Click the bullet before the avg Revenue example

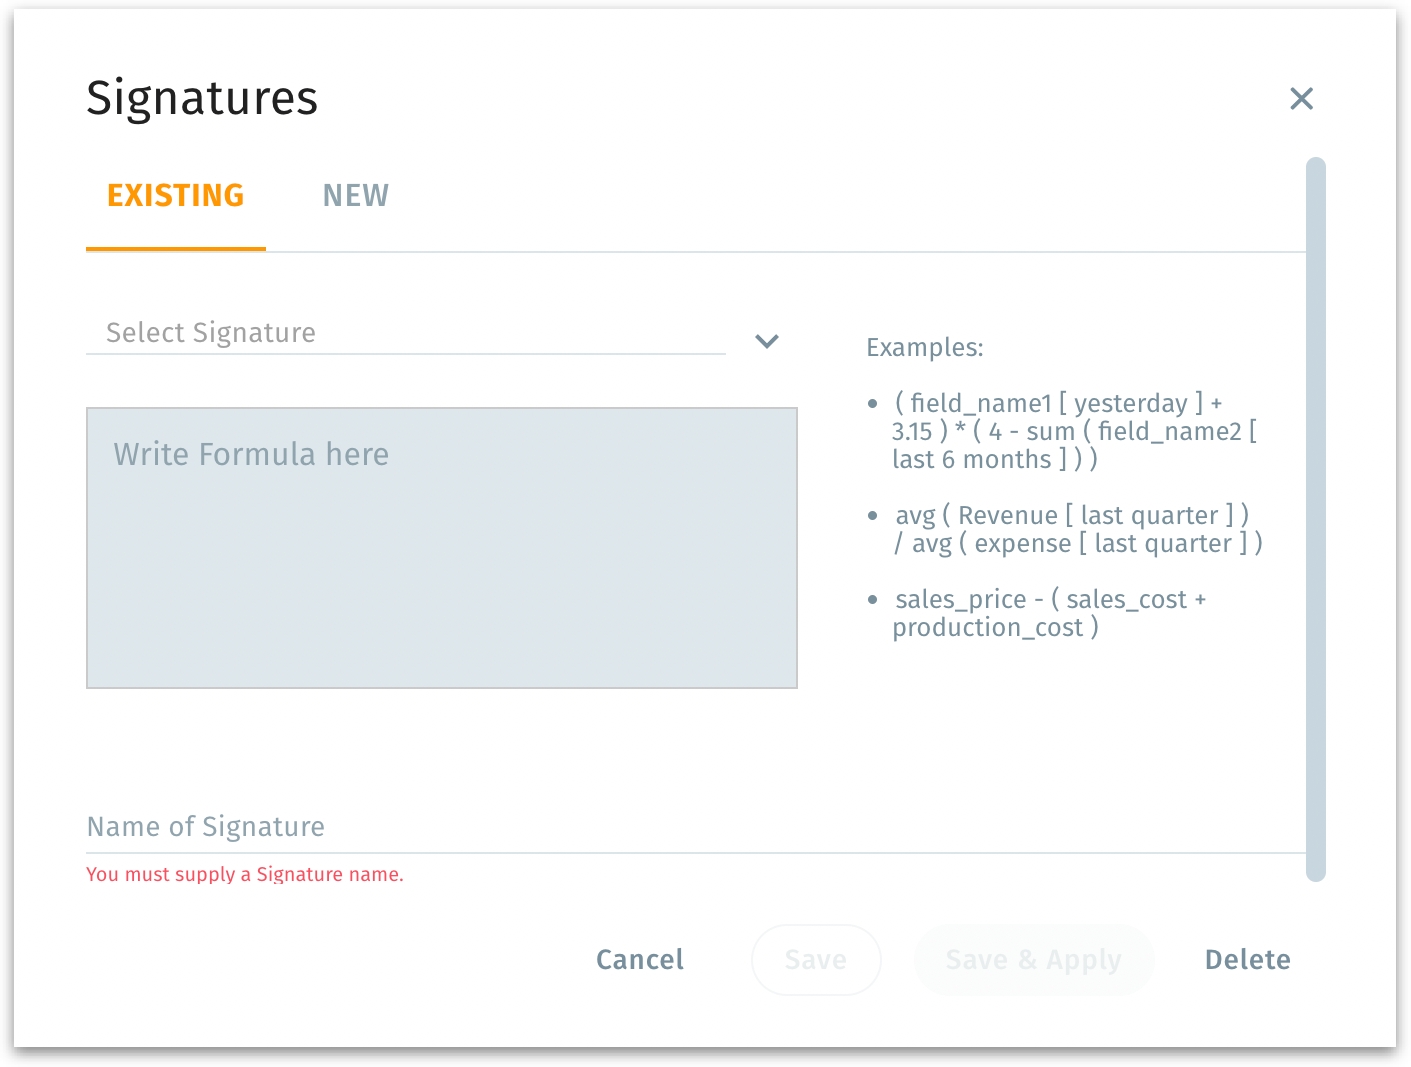click(x=873, y=516)
